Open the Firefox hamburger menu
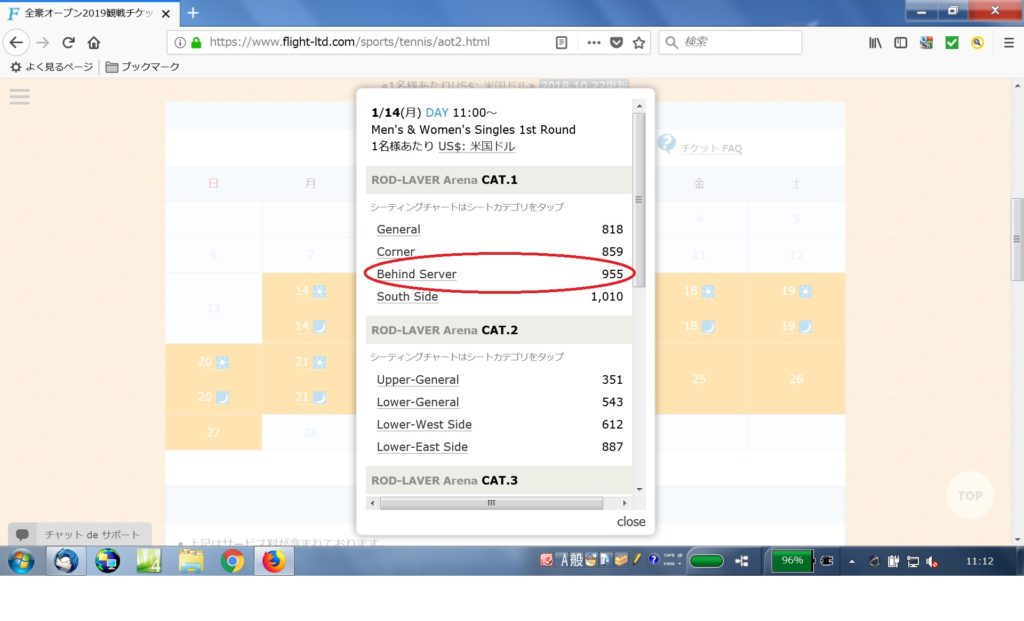Screen dimensions: 1024x621 pyautogui.click(x=1008, y=42)
